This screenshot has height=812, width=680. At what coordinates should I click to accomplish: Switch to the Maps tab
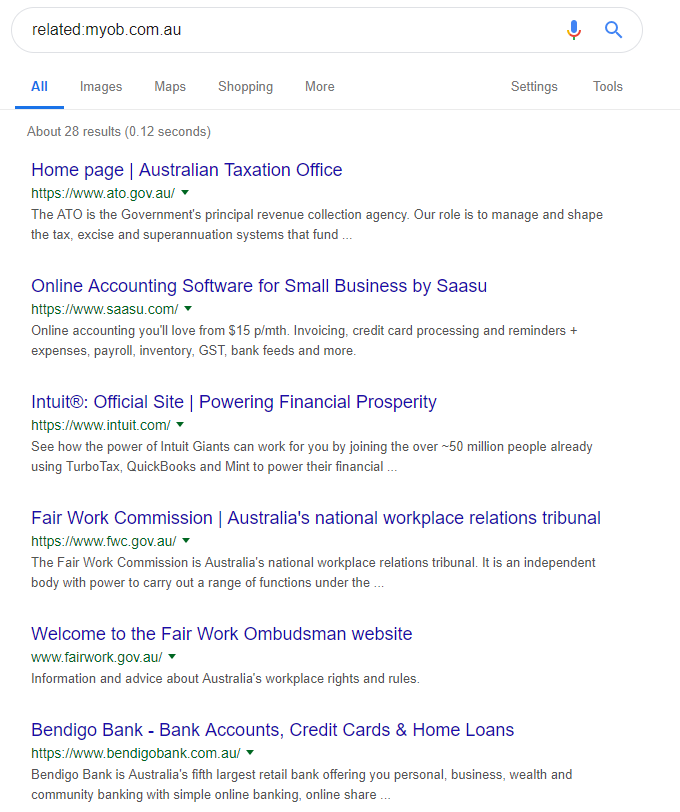tap(170, 86)
